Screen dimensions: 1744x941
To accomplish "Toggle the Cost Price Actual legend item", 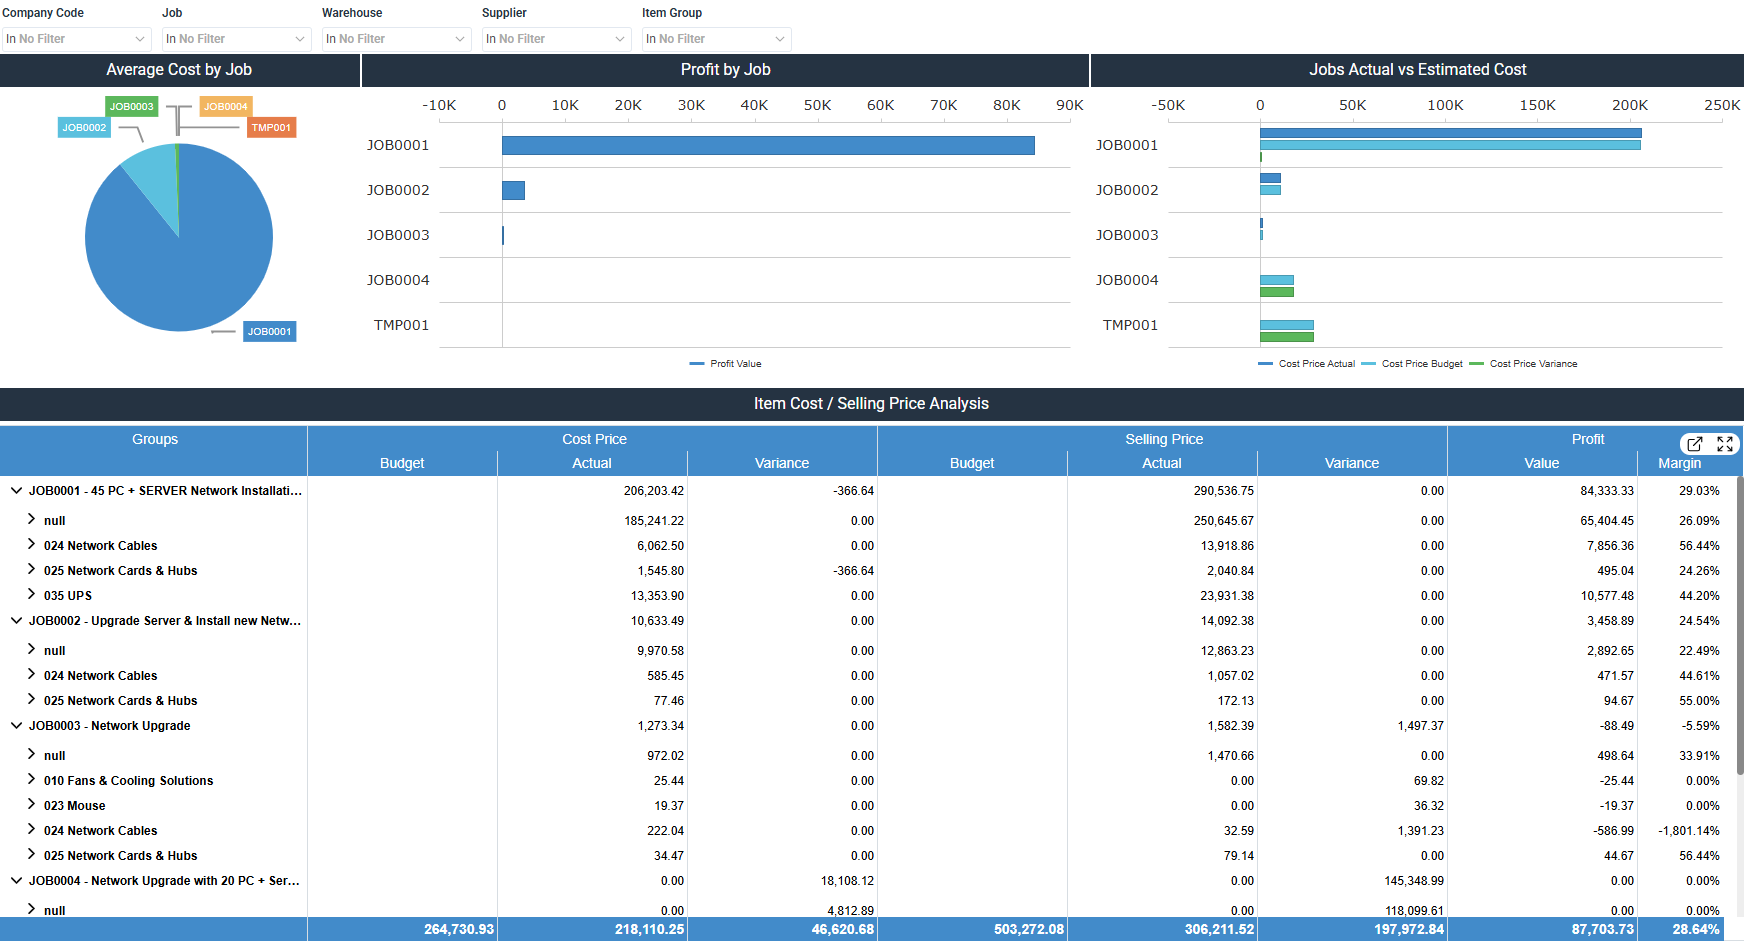I will (x=1307, y=364).
